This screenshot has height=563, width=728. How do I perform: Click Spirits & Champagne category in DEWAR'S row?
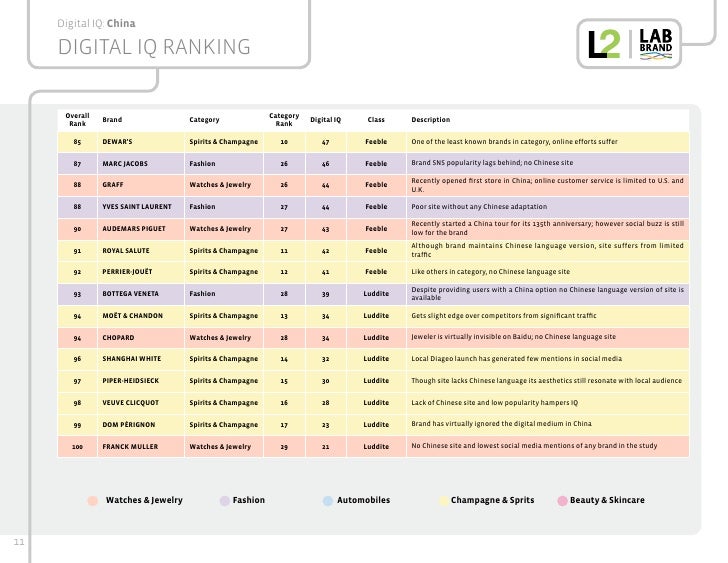coord(223,142)
